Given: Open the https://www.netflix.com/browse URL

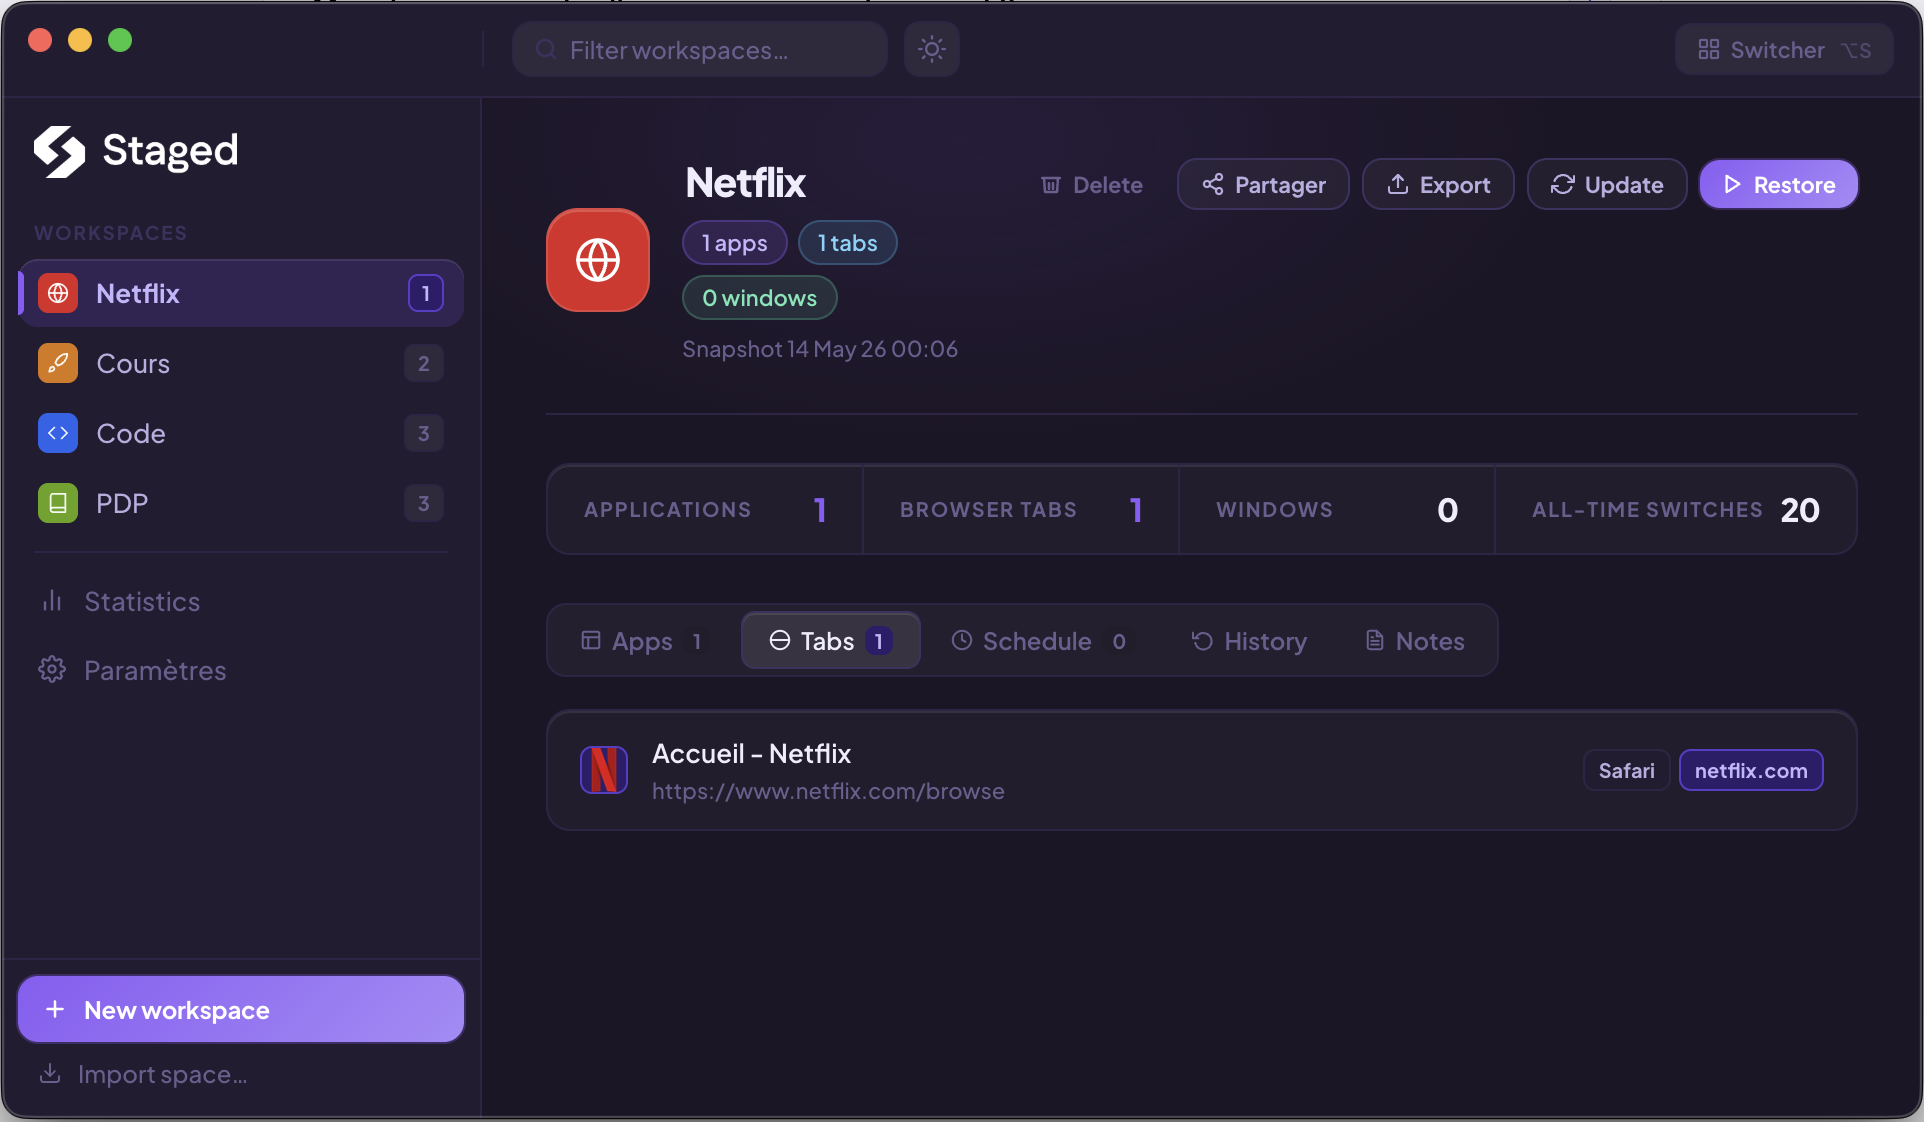Looking at the screenshot, I should [828, 791].
